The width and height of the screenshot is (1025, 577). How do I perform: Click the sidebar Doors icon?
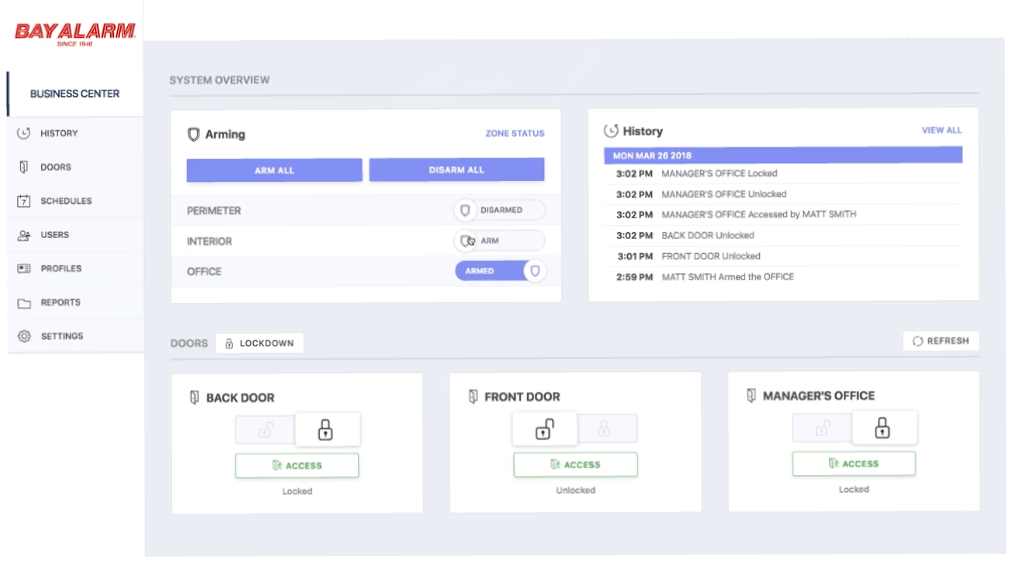tap(24, 167)
